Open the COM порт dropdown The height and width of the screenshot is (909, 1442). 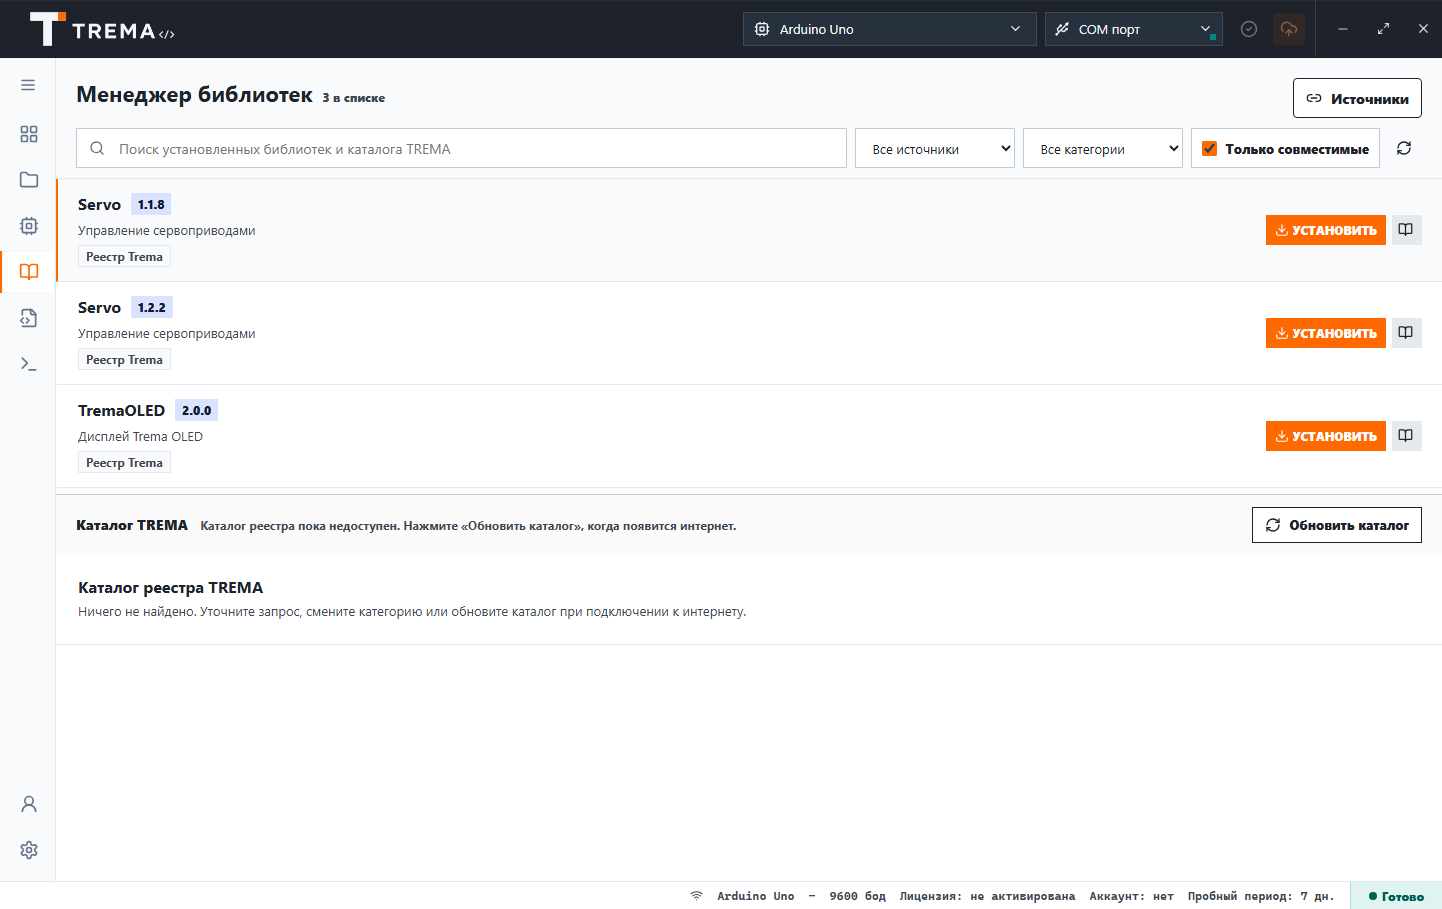pyautogui.click(x=1133, y=29)
